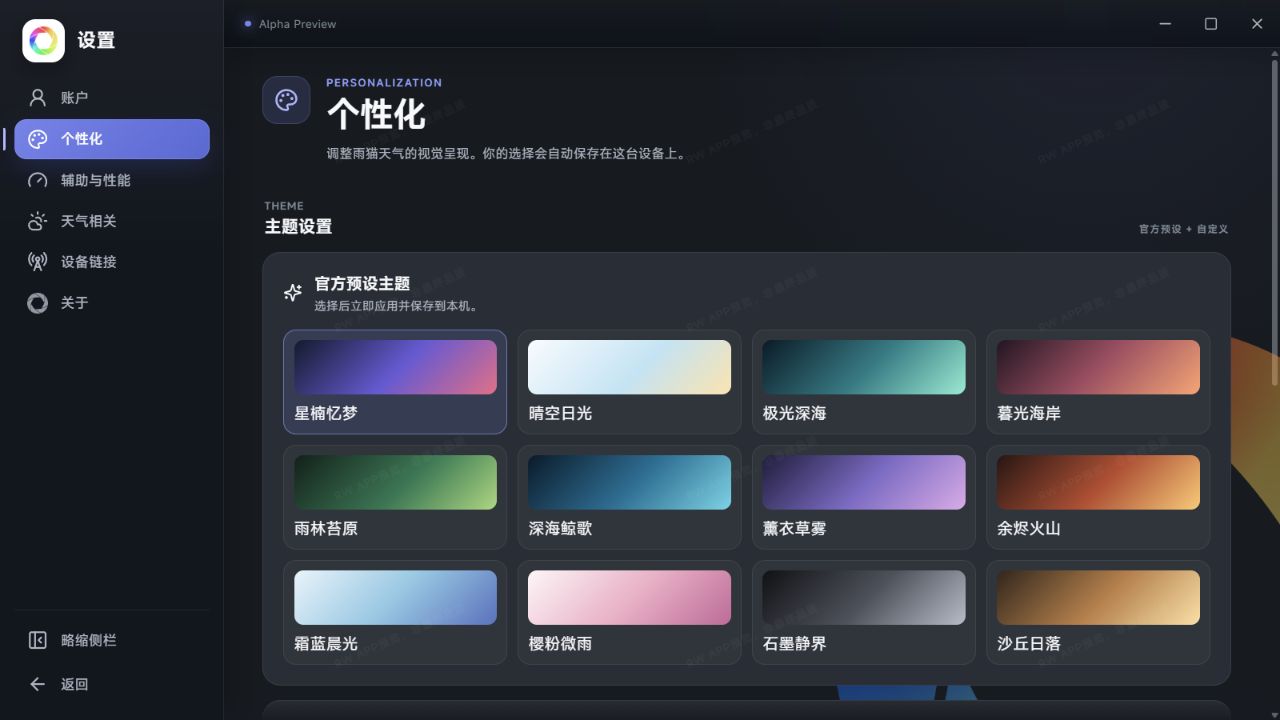1280x720 pixels.
Task: Go to 辅助与性能 settings
Action: click(x=112, y=180)
